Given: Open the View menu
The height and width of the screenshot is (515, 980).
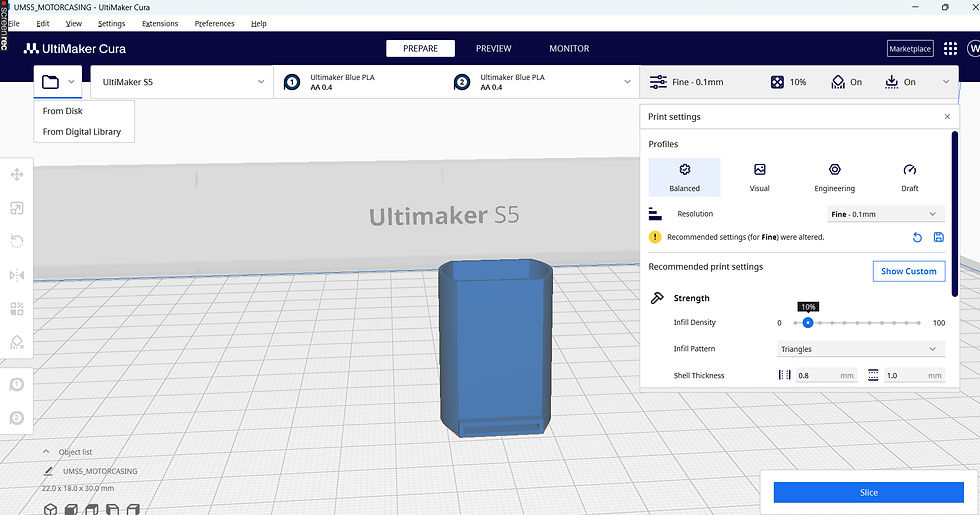Looking at the screenshot, I should point(74,23).
